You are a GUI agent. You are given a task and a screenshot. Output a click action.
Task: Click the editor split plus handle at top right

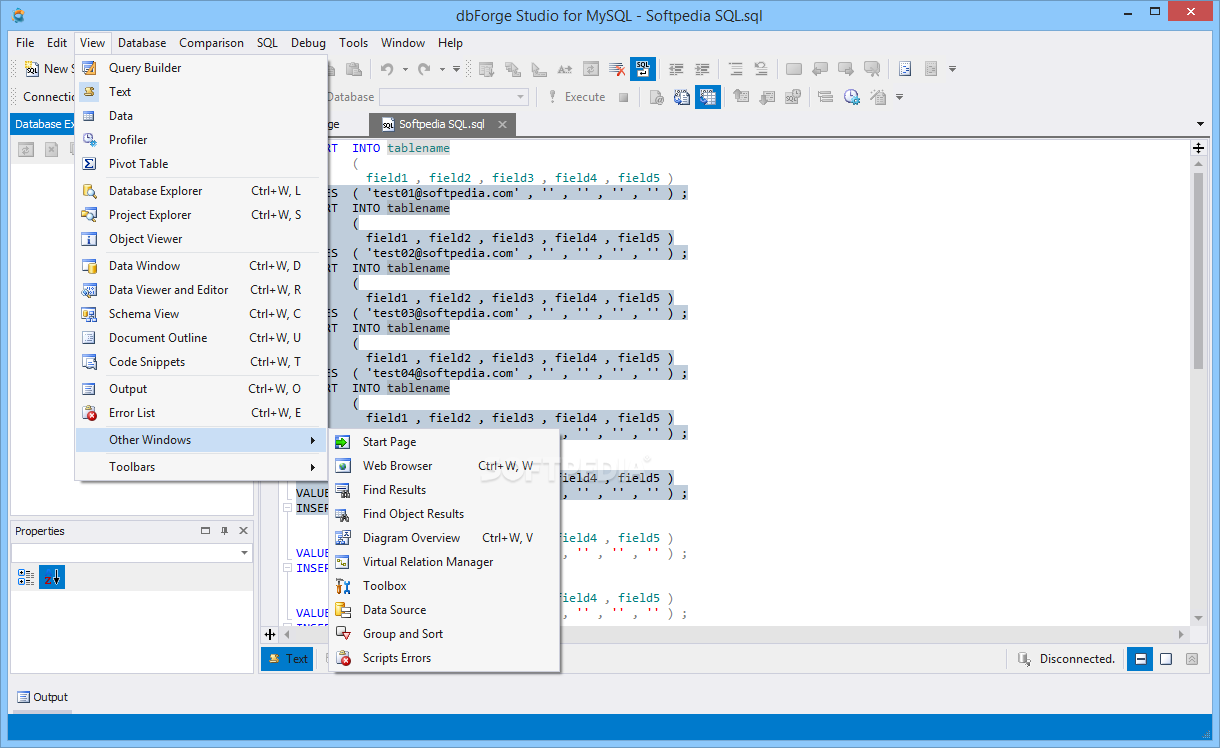coord(1198,148)
